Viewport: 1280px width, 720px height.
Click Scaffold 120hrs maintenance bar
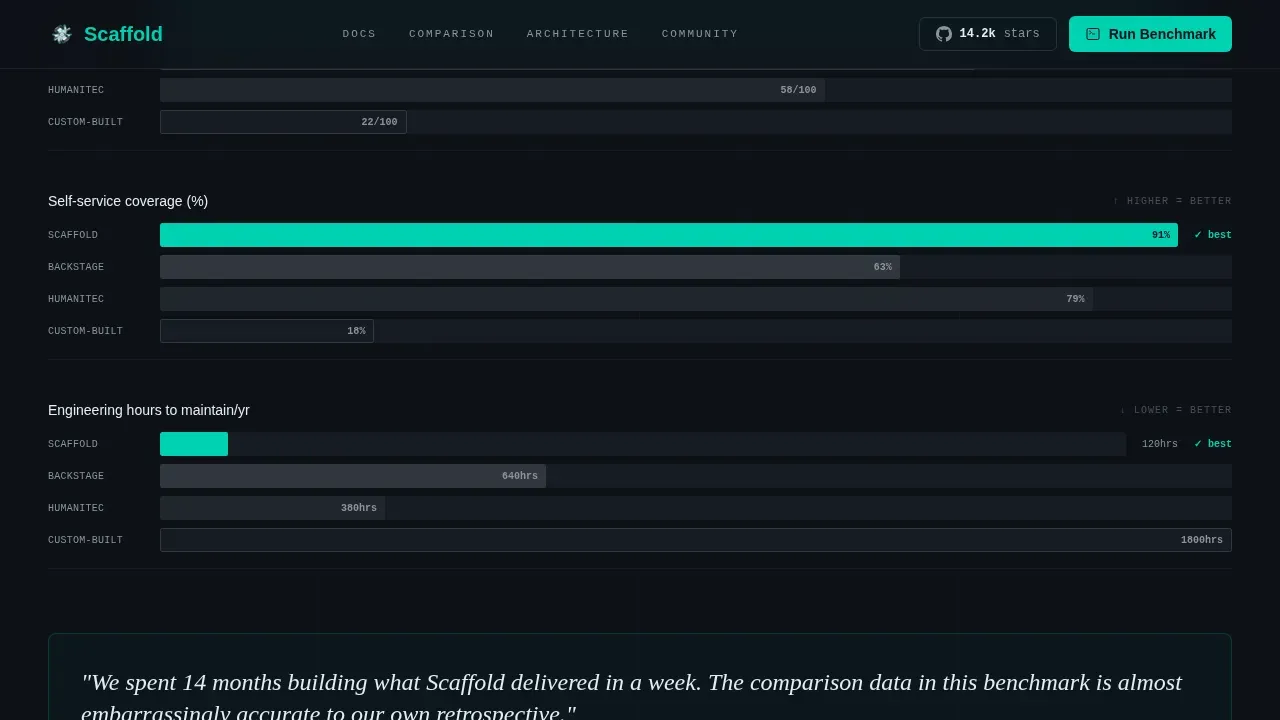[x=194, y=444]
